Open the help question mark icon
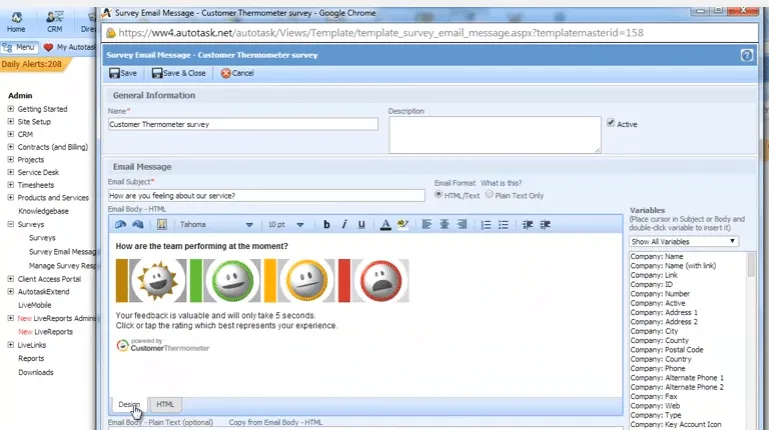Viewport: 769px width, 430px height. click(746, 55)
